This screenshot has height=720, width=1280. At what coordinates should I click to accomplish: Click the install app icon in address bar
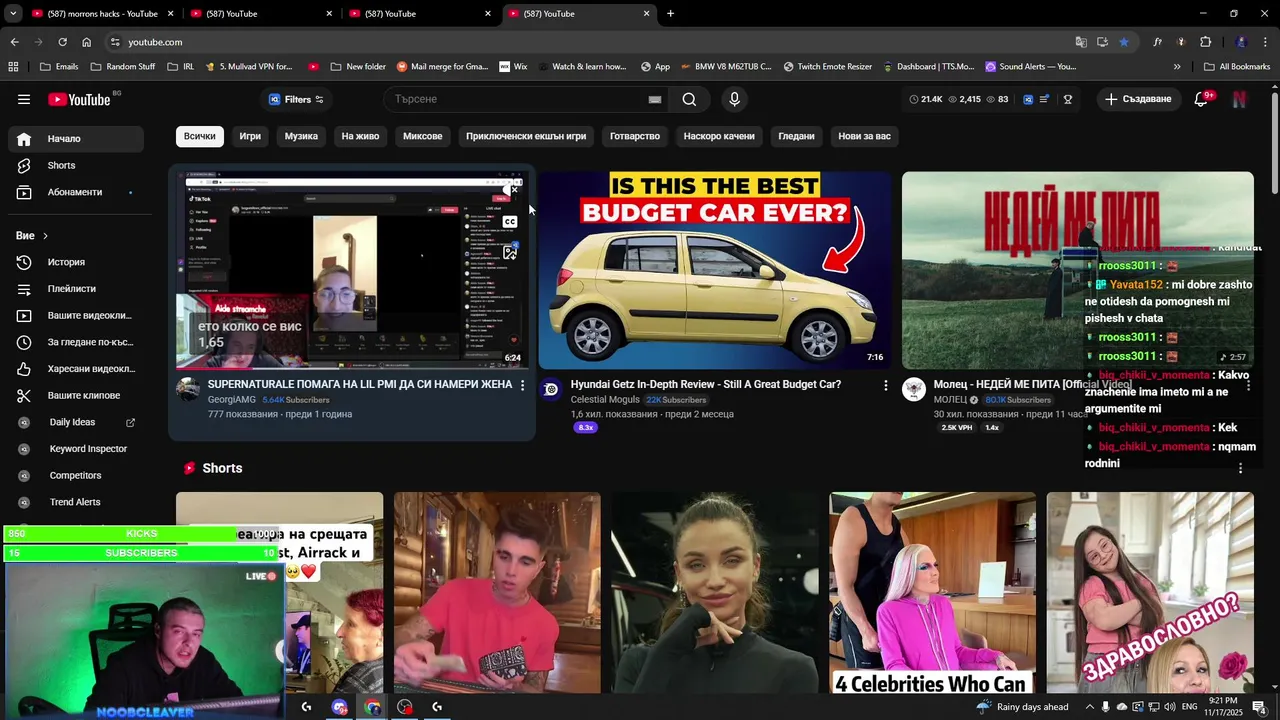point(1102,42)
